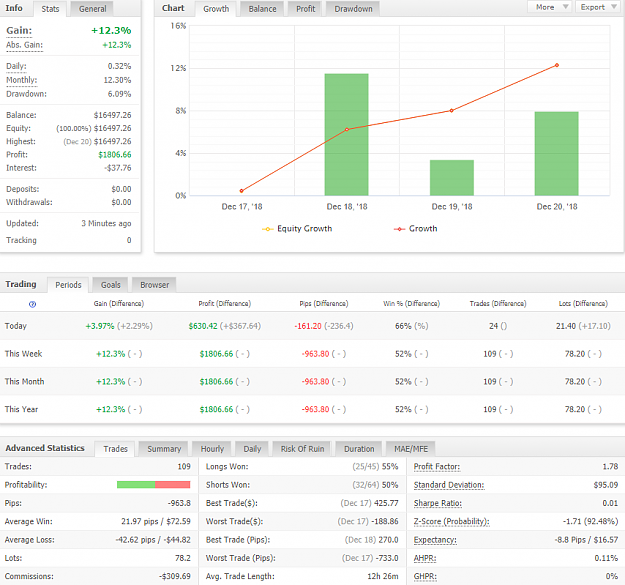This screenshot has height=585, width=625.
Task: Click the Profitability green-red bar
Action: 153,485
